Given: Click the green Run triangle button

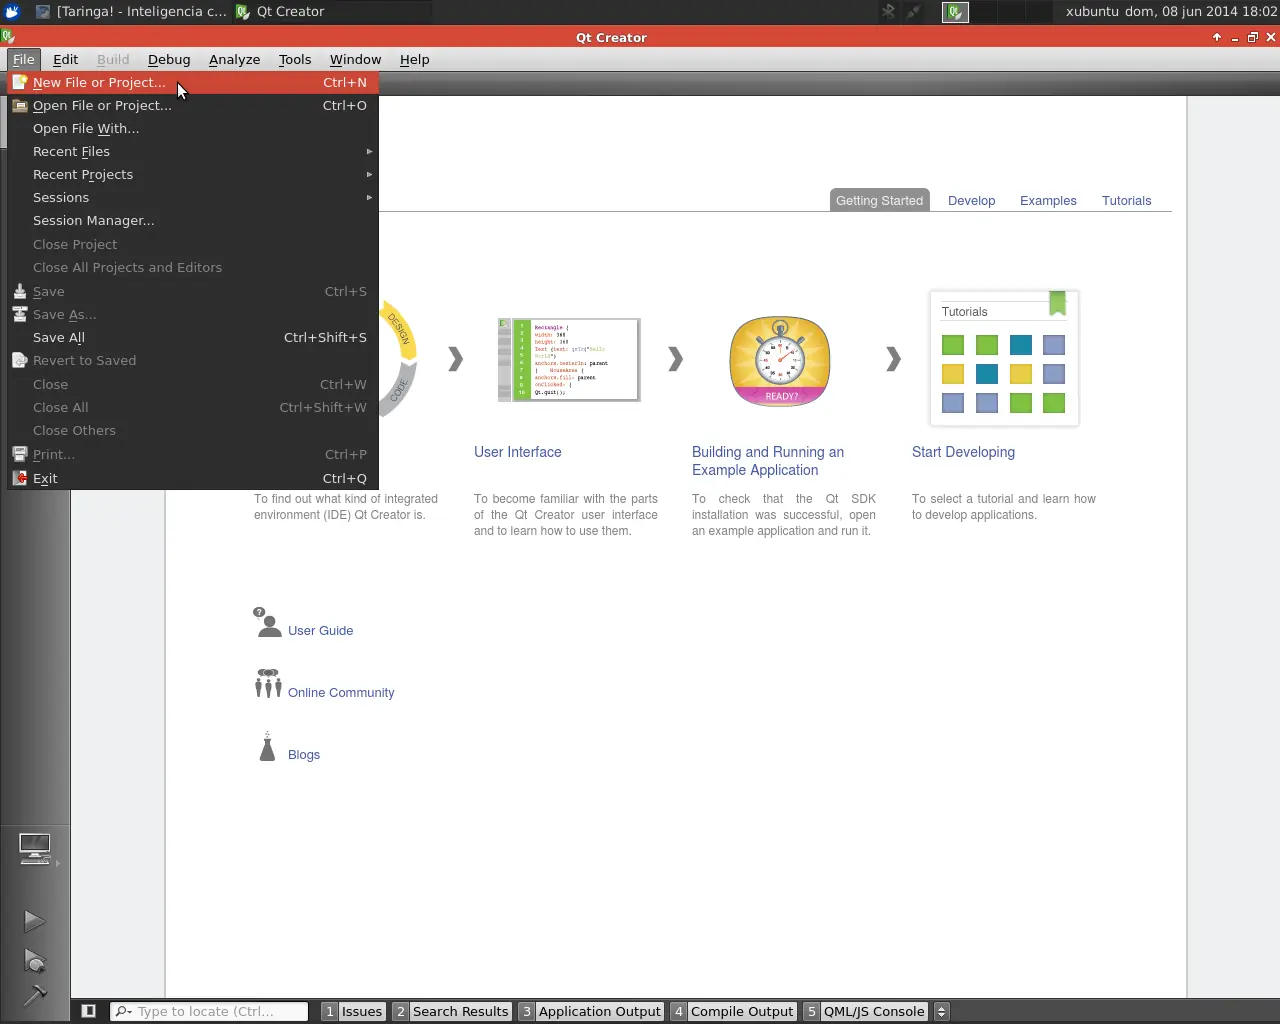Looking at the screenshot, I should coord(34,921).
